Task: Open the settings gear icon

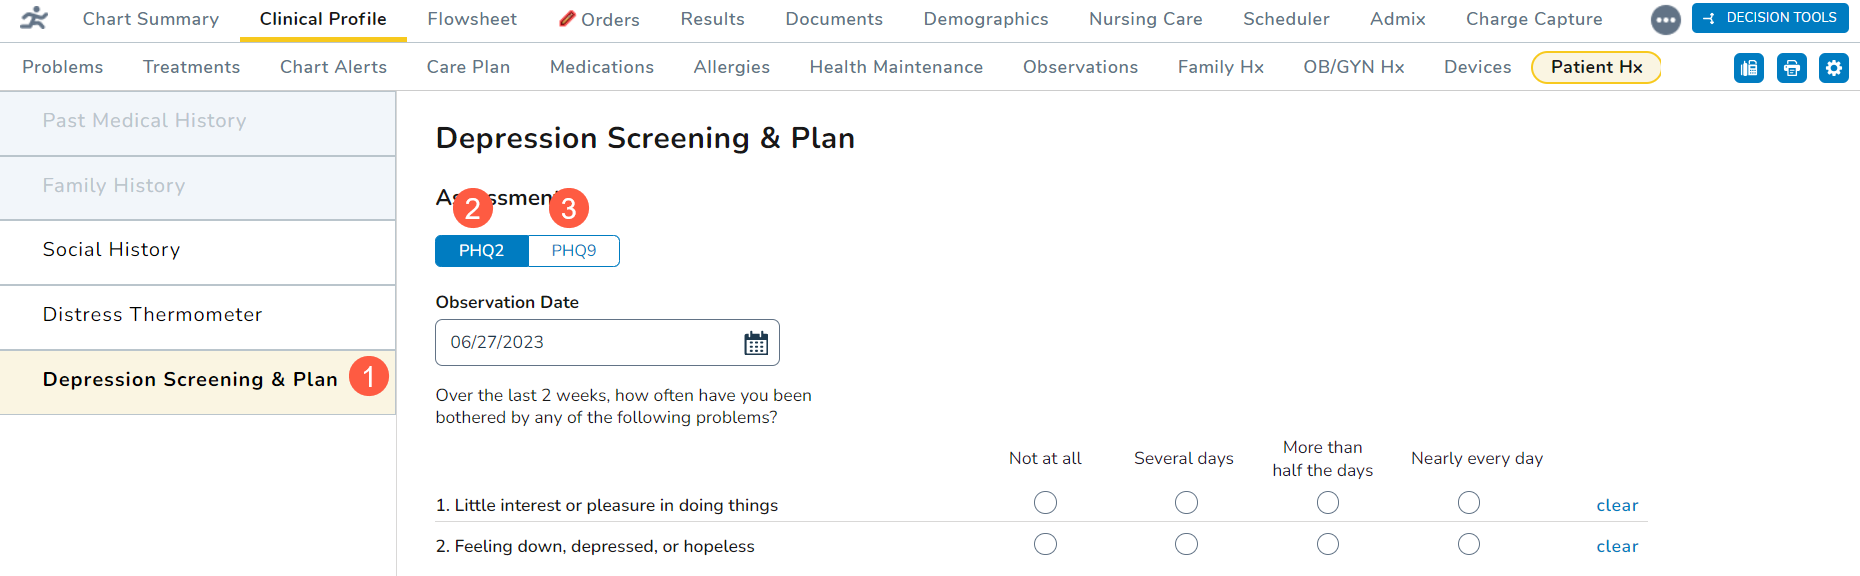Action: (1833, 68)
